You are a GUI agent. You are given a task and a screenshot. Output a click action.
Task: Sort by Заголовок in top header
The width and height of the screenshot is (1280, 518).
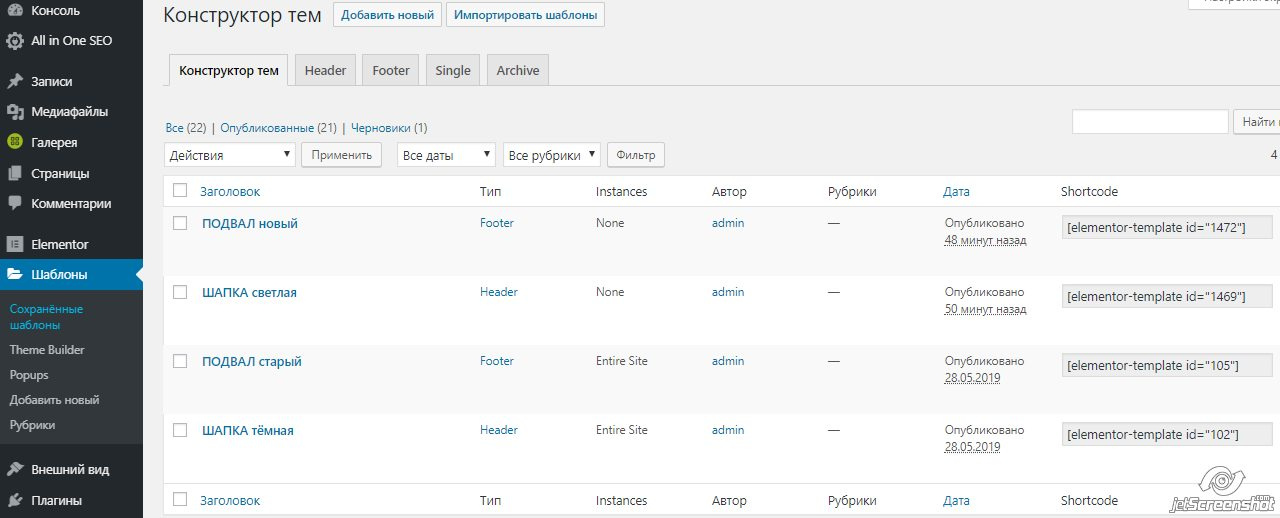[x=230, y=191]
